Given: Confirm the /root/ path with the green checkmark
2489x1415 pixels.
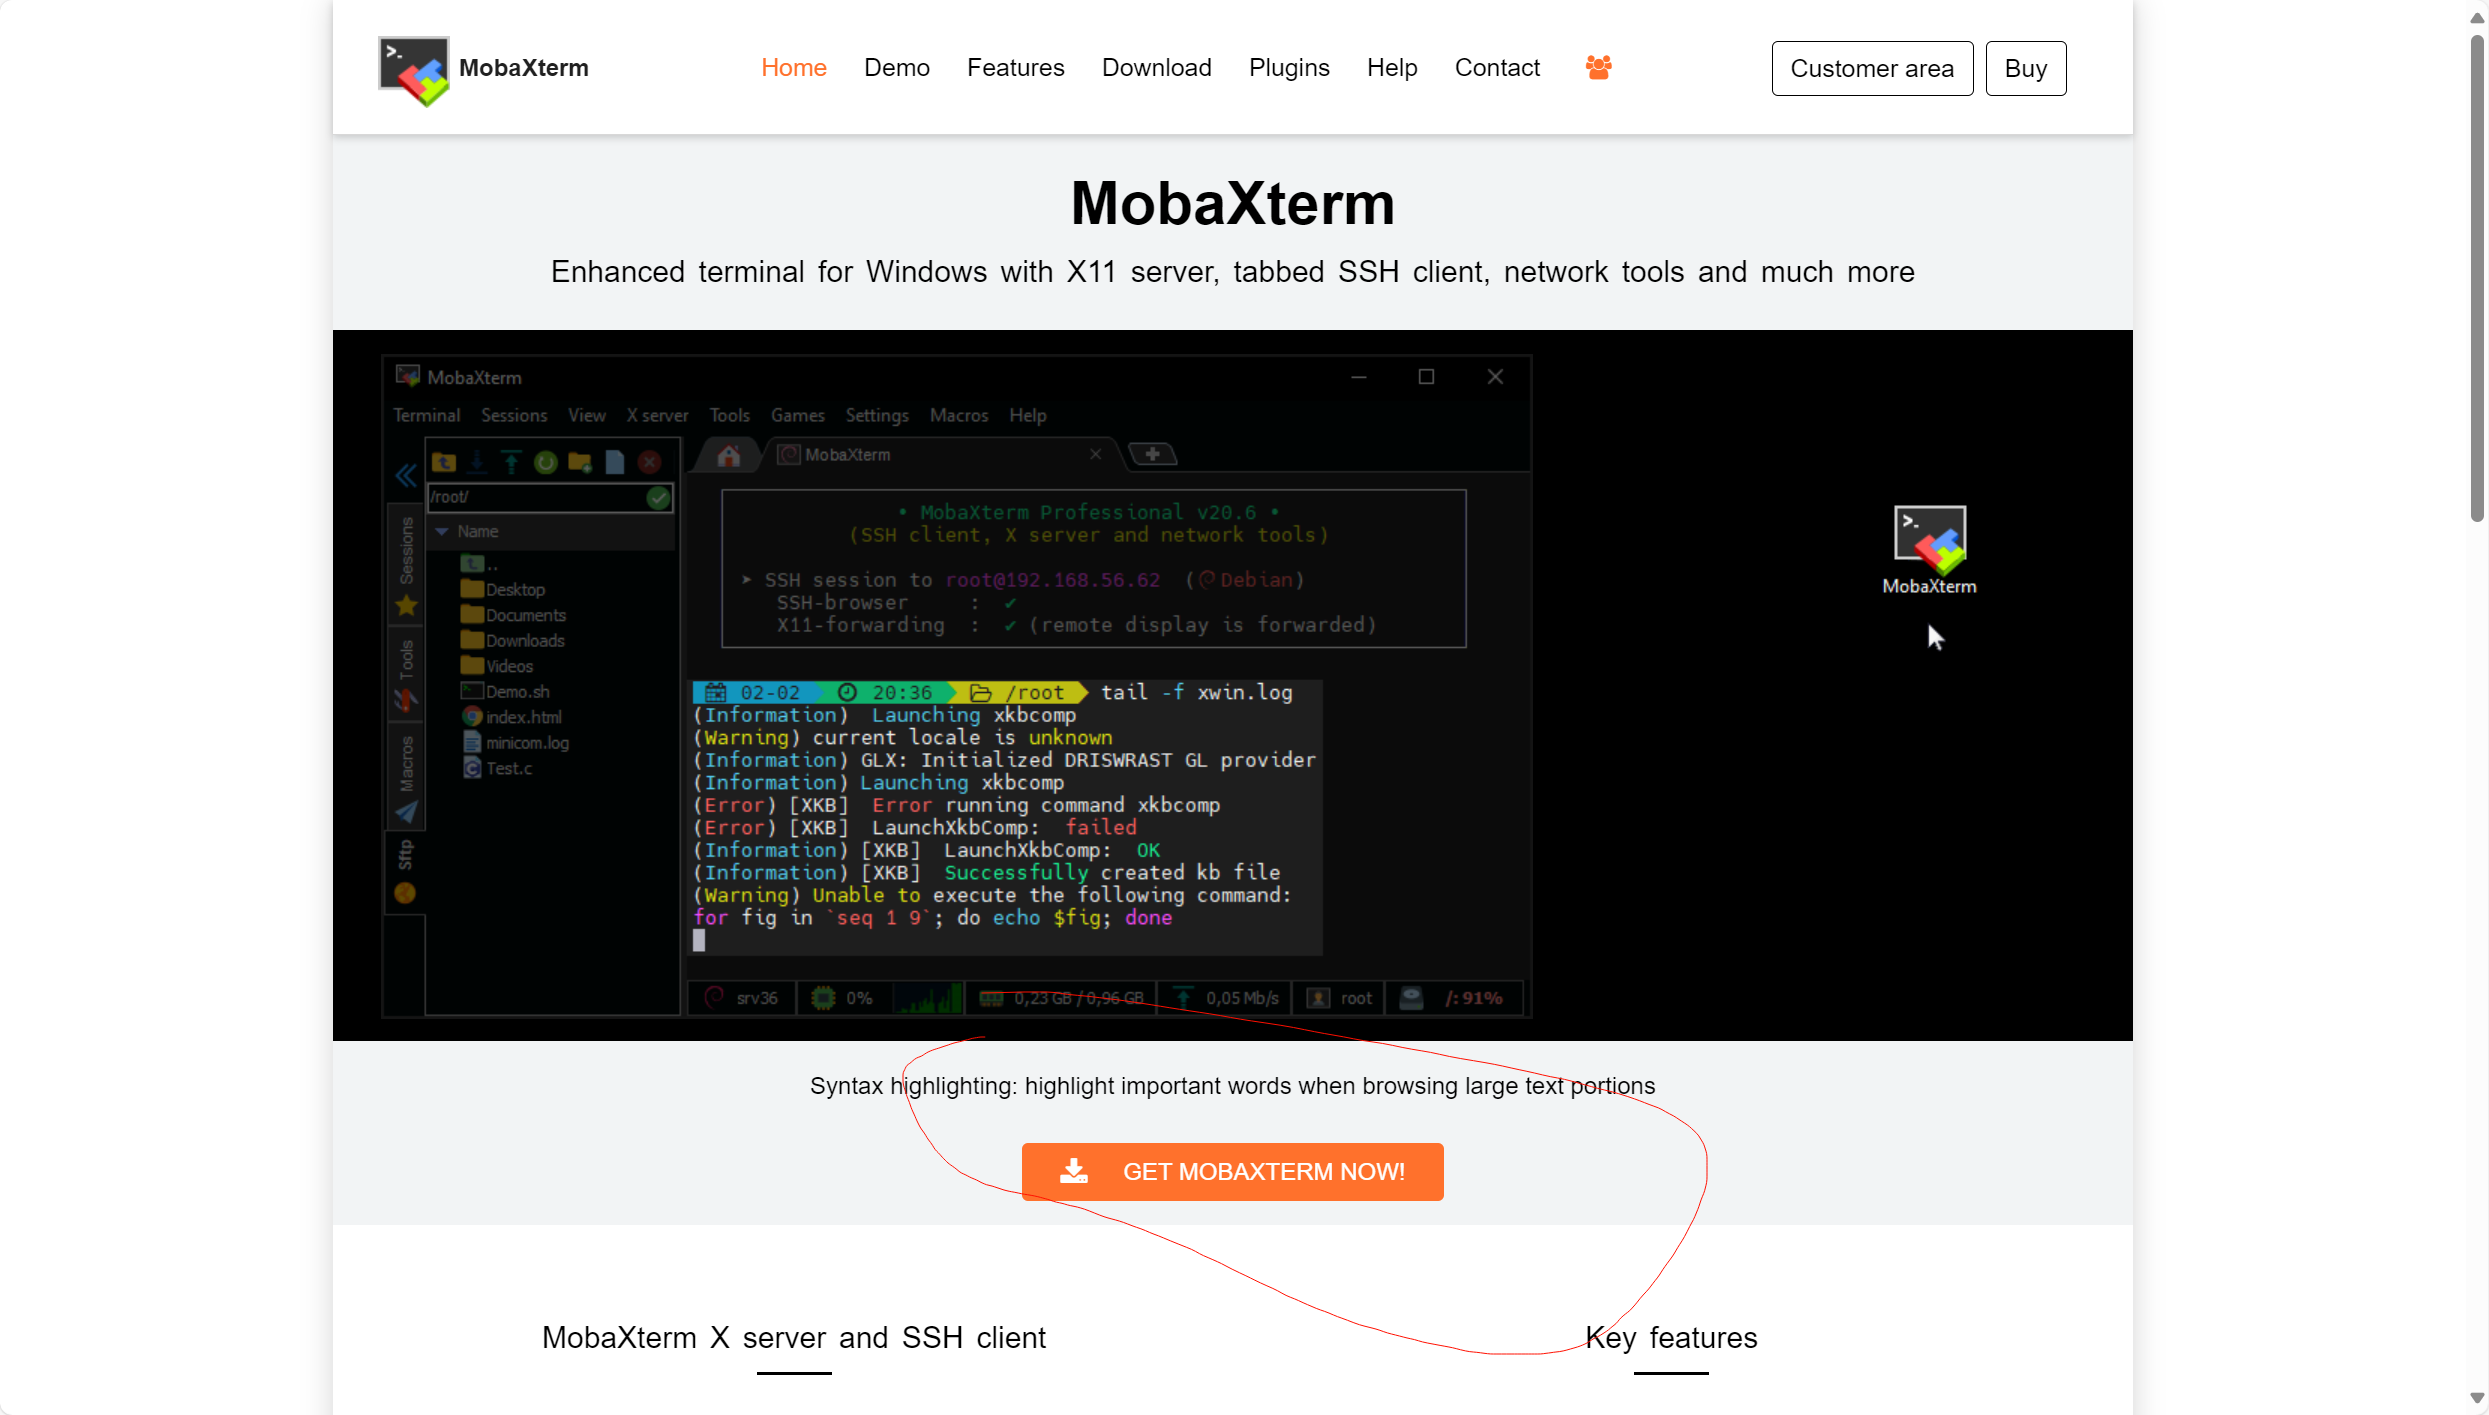Looking at the screenshot, I should click(x=658, y=498).
